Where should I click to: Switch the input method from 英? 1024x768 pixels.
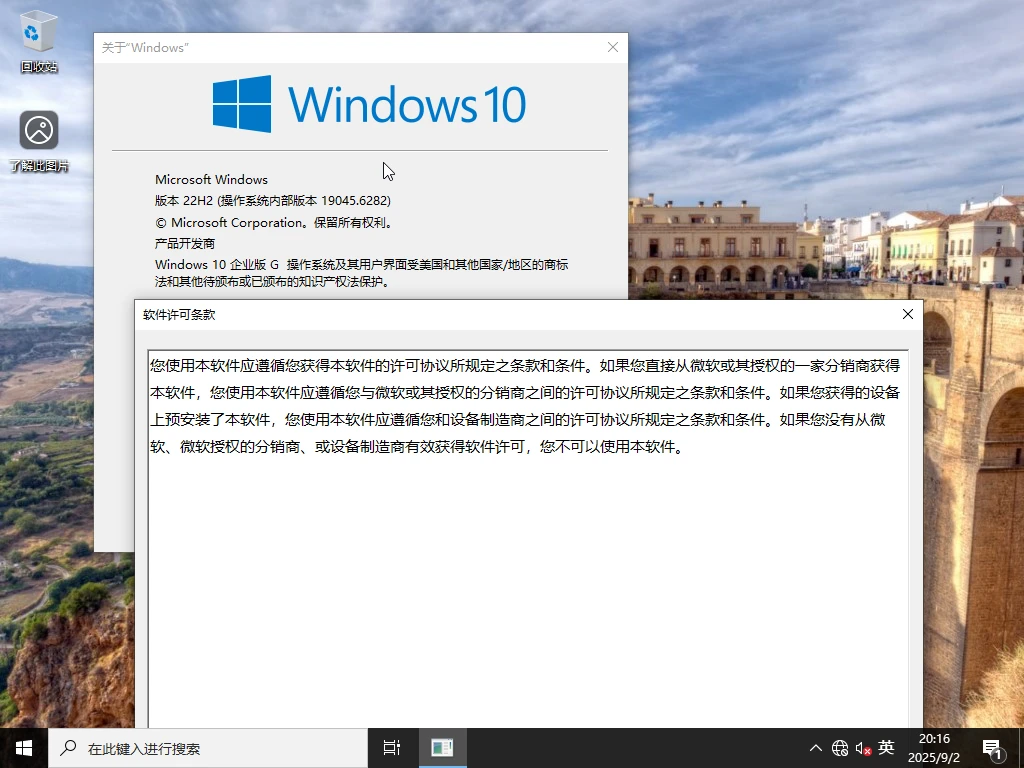pos(885,747)
